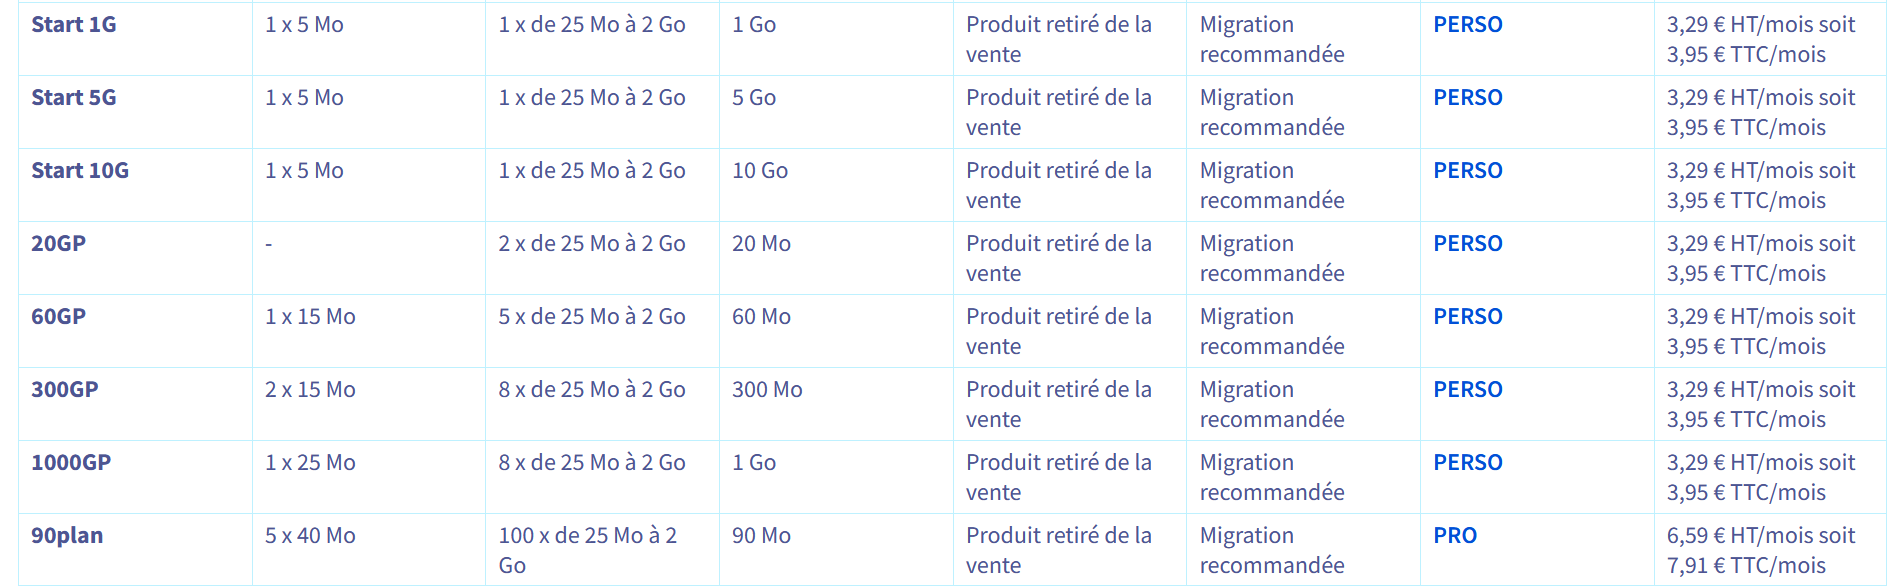The image size is (1894, 586).
Task: Select the 1000GP plan name cell
Action: coord(71,463)
